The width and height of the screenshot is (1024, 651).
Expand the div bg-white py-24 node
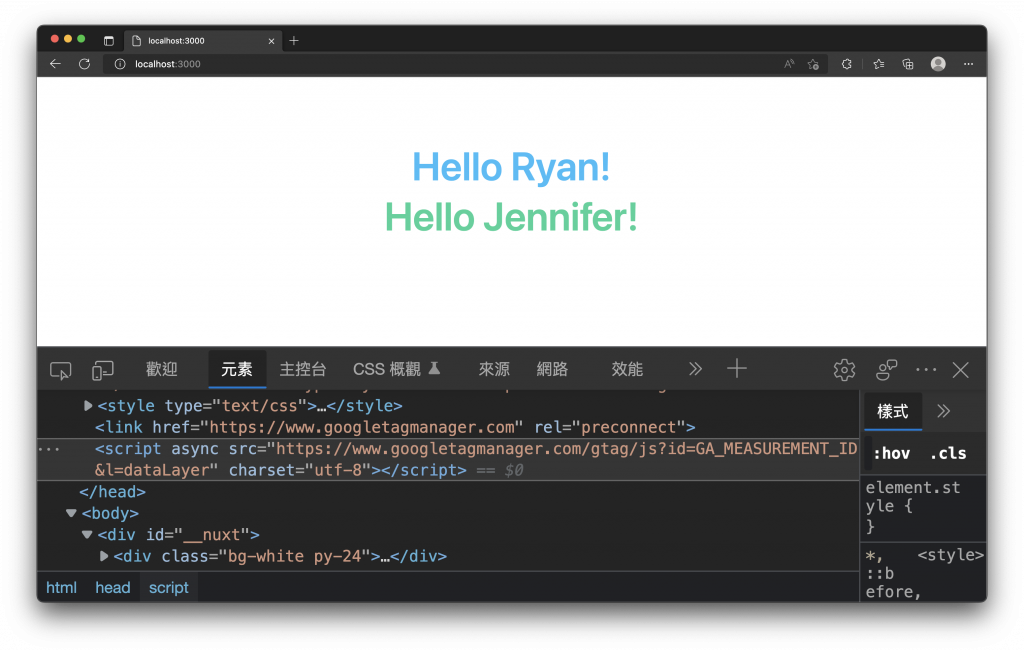click(x=104, y=556)
